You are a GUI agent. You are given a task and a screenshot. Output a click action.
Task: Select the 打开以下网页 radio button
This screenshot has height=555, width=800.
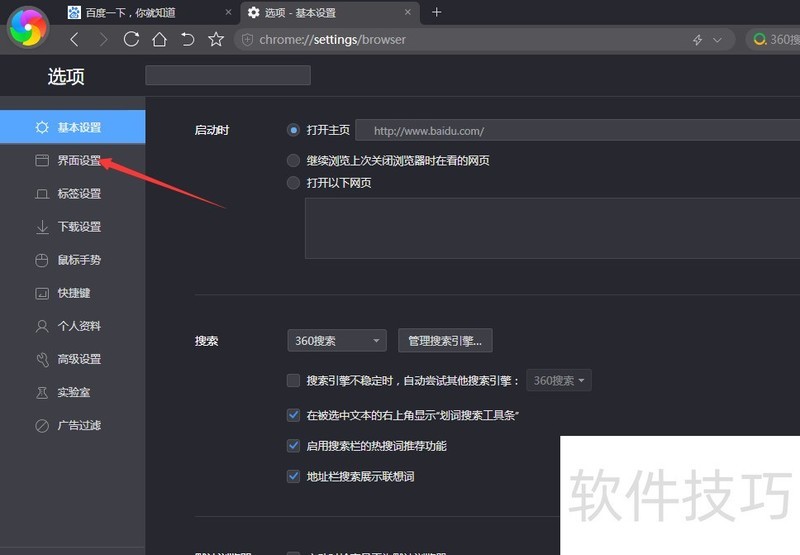point(293,183)
